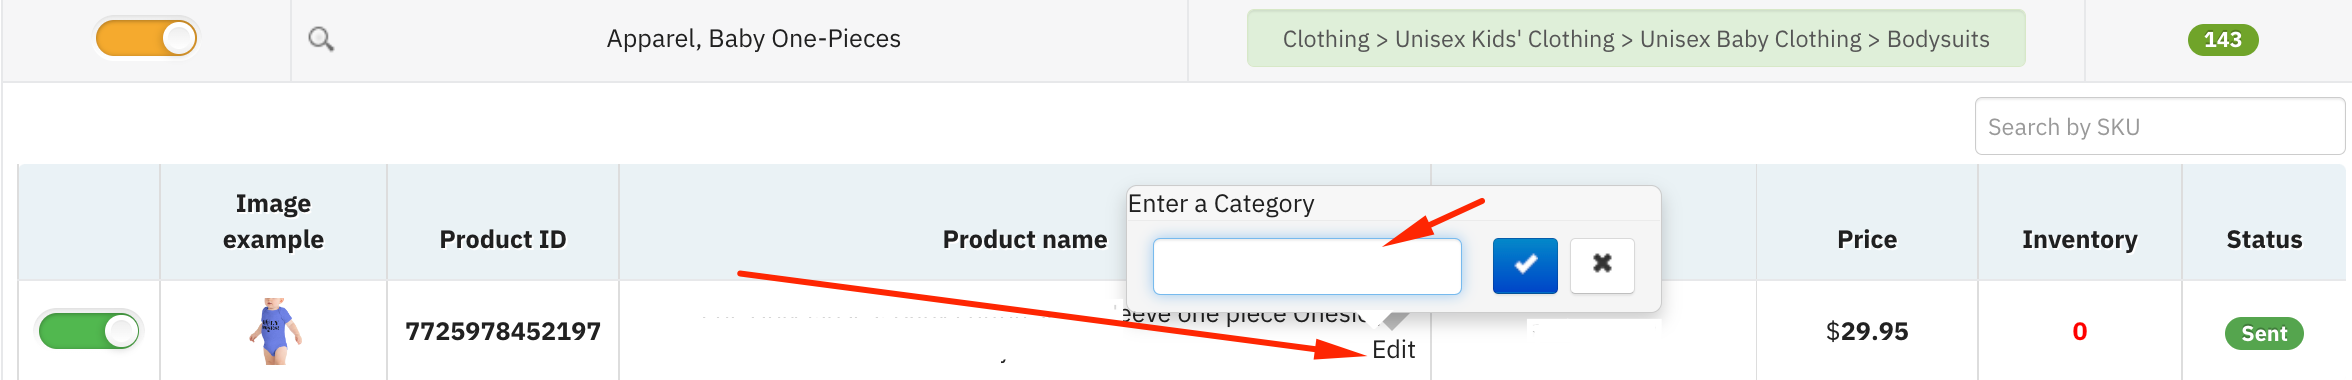Viewport: 2352px width, 380px height.
Task: Confirm category with blue checkmark button
Action: (1525, 265)
